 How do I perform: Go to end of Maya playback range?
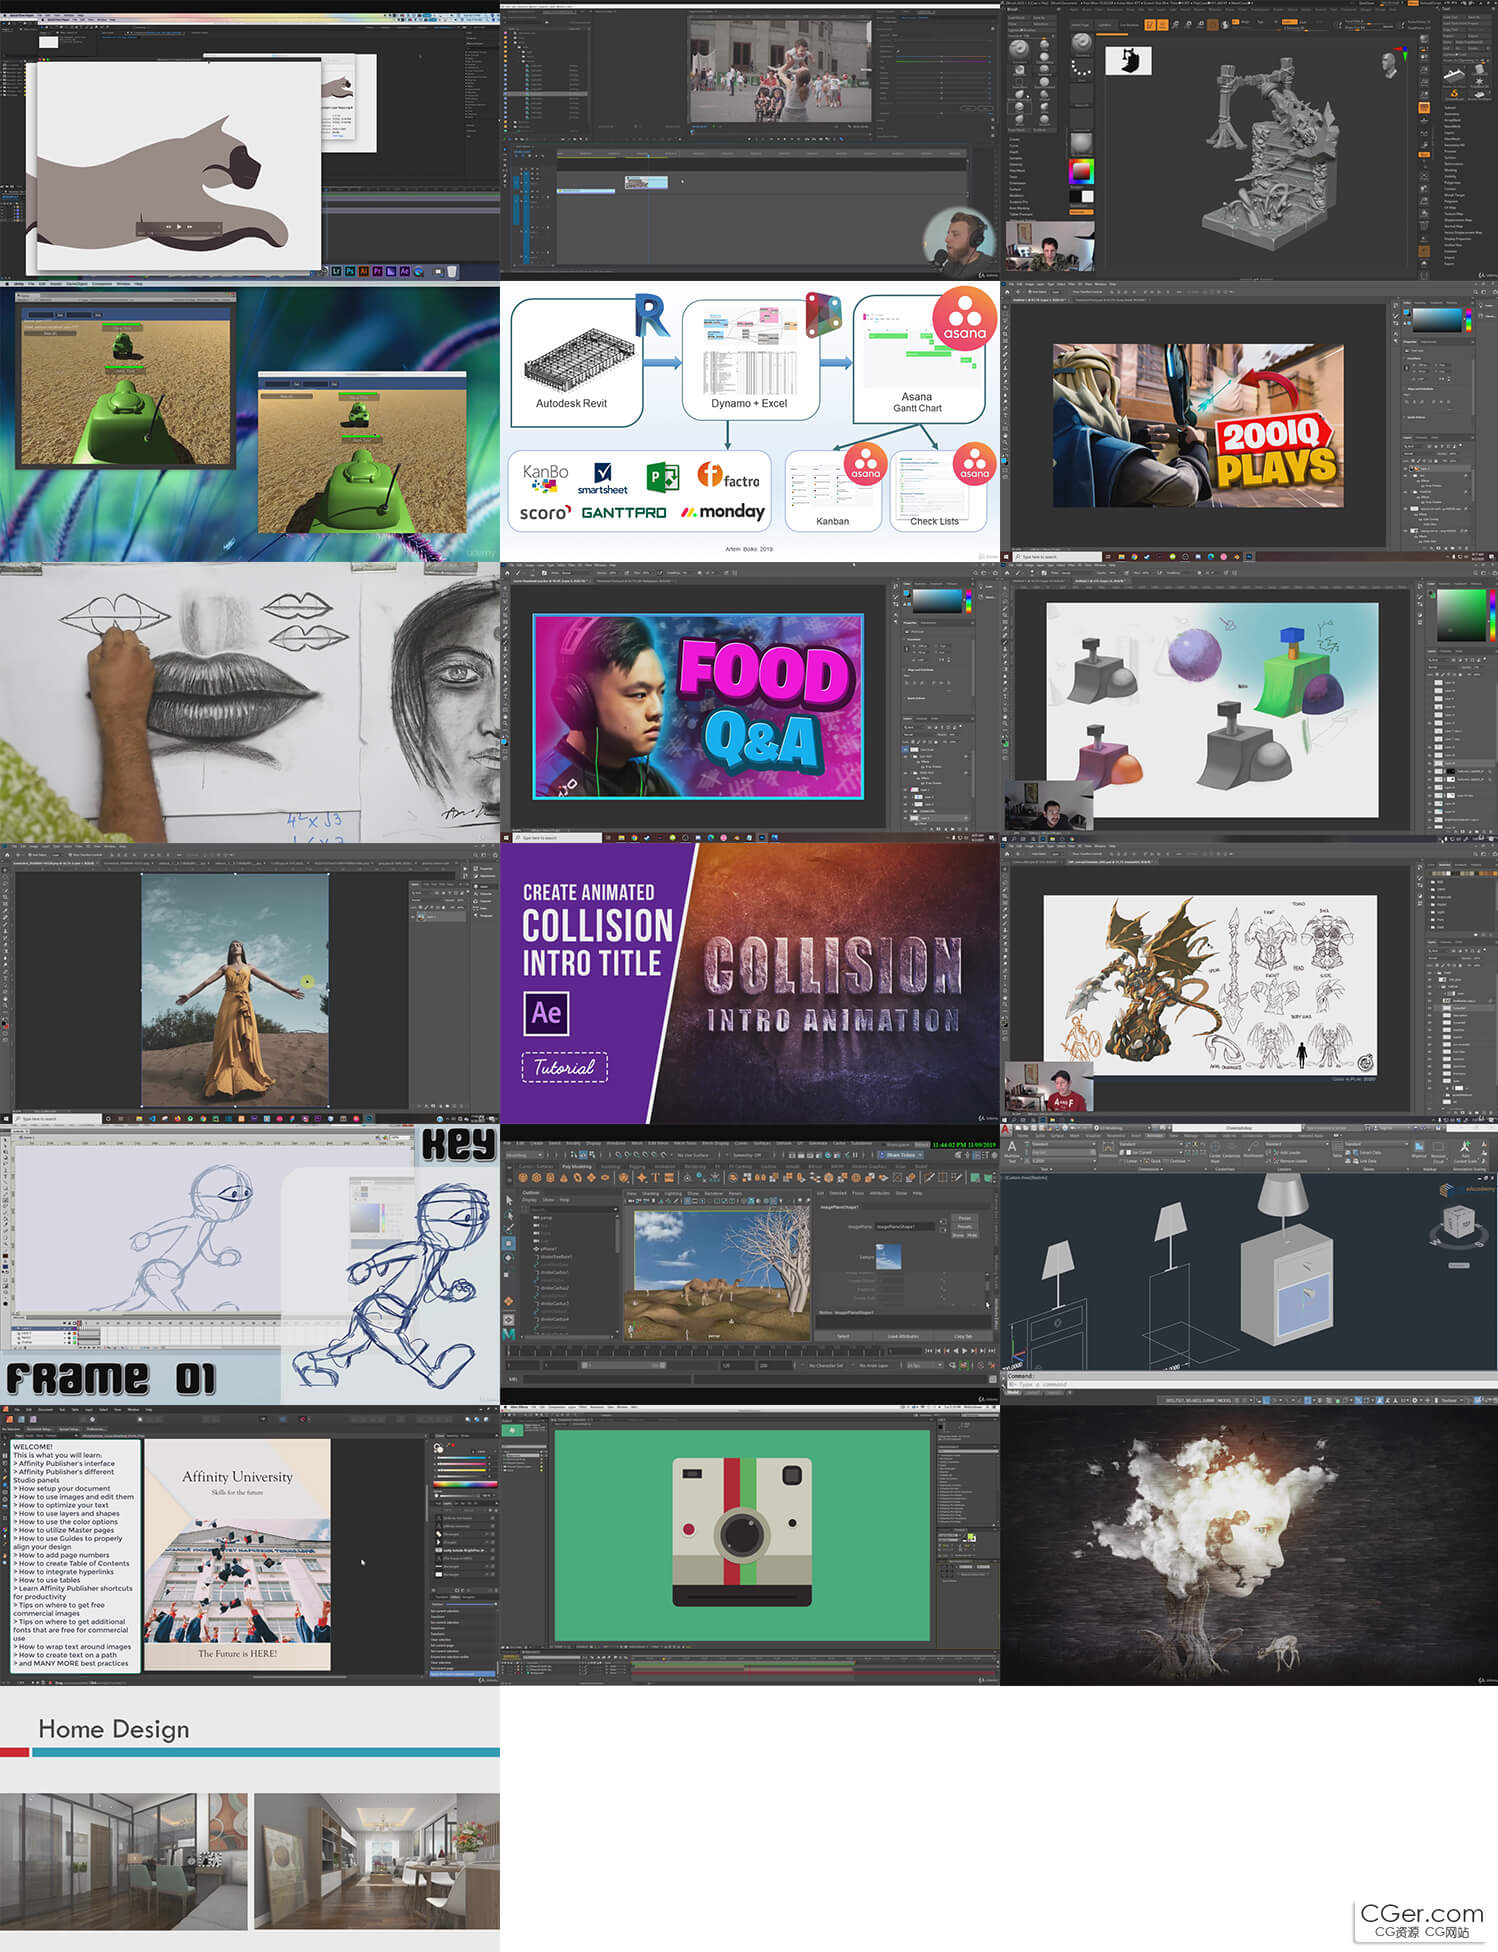pyautogui.click(x=991, y=1351)
